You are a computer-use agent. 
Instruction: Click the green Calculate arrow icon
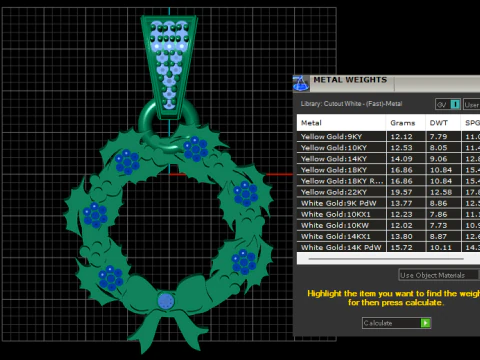click(x=426, y=323)
